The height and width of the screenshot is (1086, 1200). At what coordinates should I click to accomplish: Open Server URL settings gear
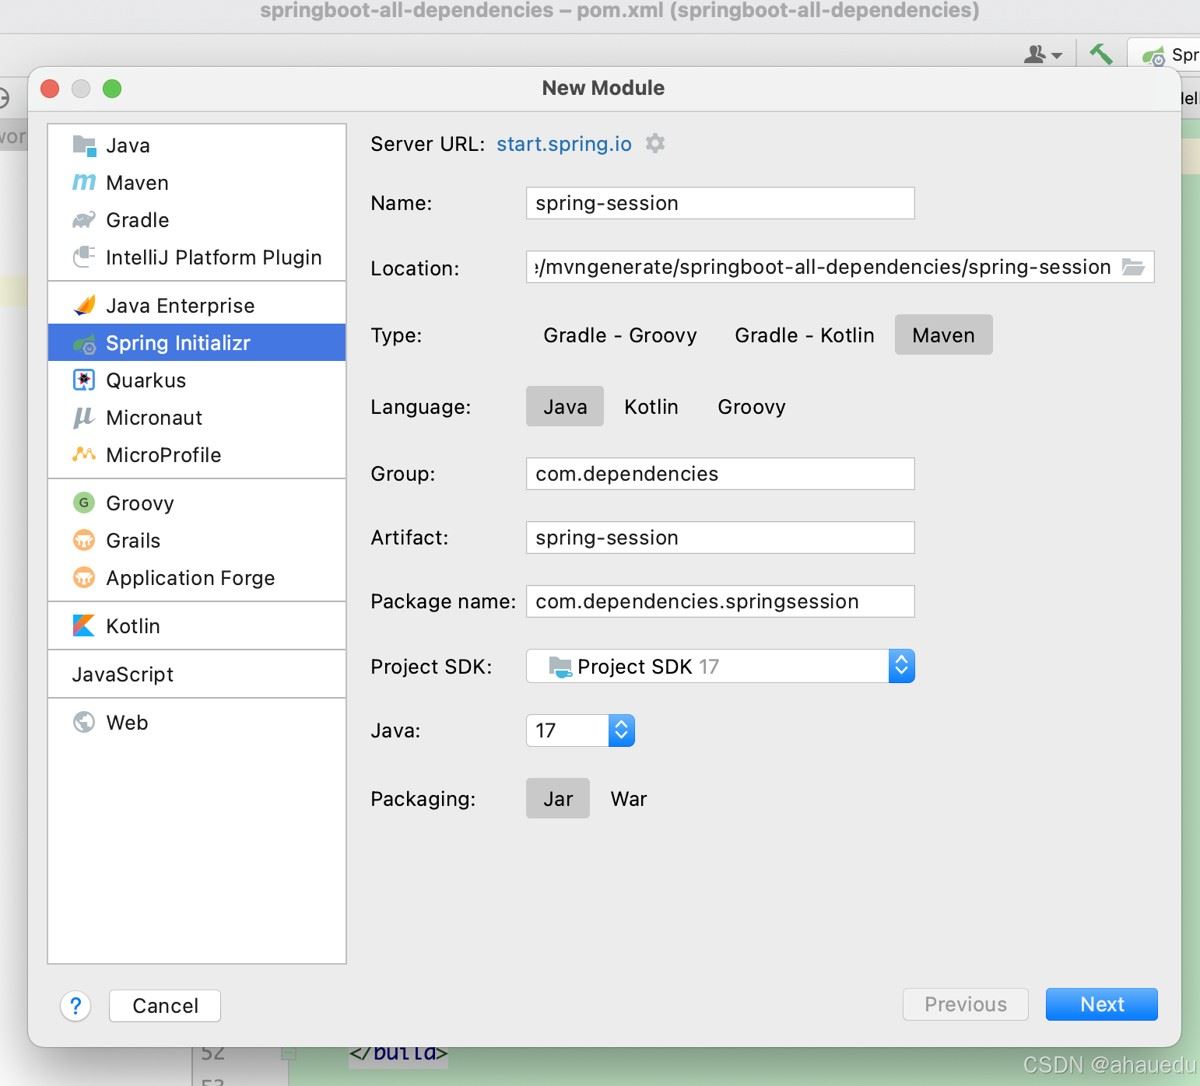[x=655, y=143]
